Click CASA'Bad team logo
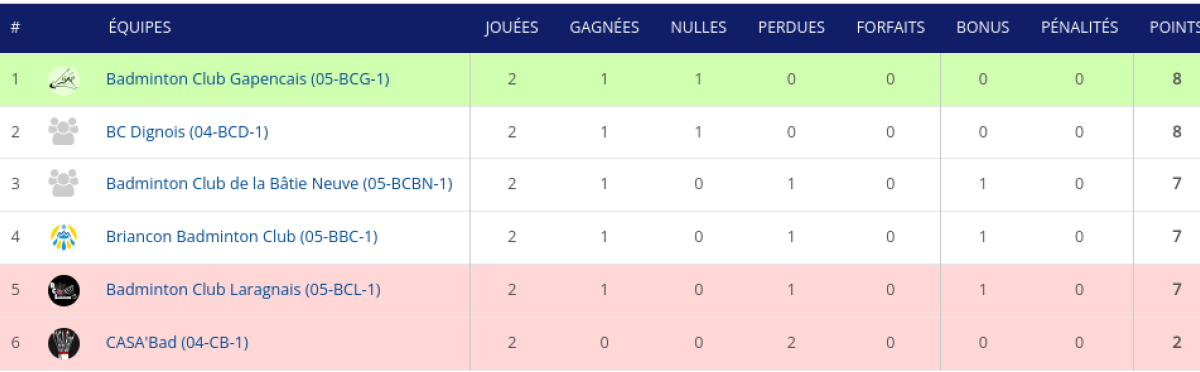Screen dimensions: 1200x372 pyautogui.click(x=64, y=343)
